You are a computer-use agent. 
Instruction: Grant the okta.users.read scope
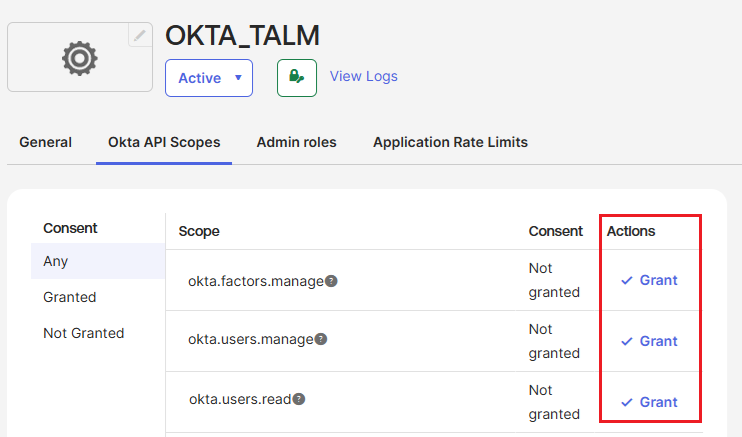(x=649, y=402)
